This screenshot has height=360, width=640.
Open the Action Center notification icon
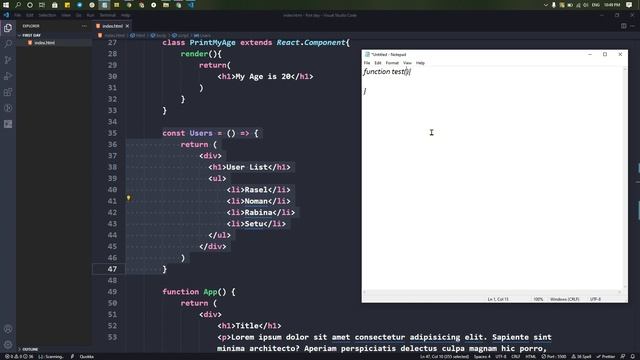coord(629,5)
